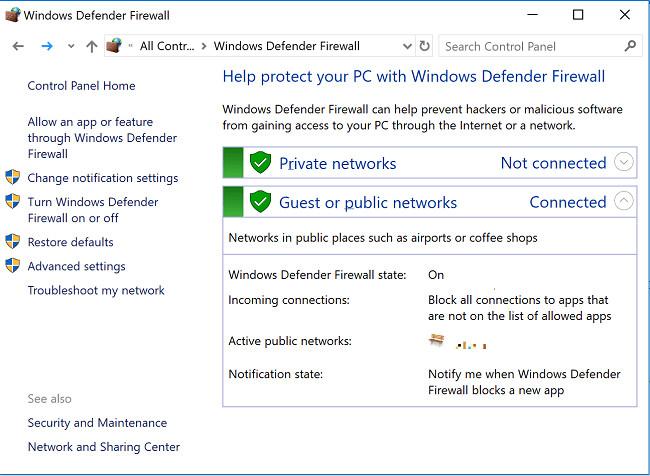This screenshot has width=650, height=476.
Task: Click green shield icon for Private networks
Action: [260, 162]
